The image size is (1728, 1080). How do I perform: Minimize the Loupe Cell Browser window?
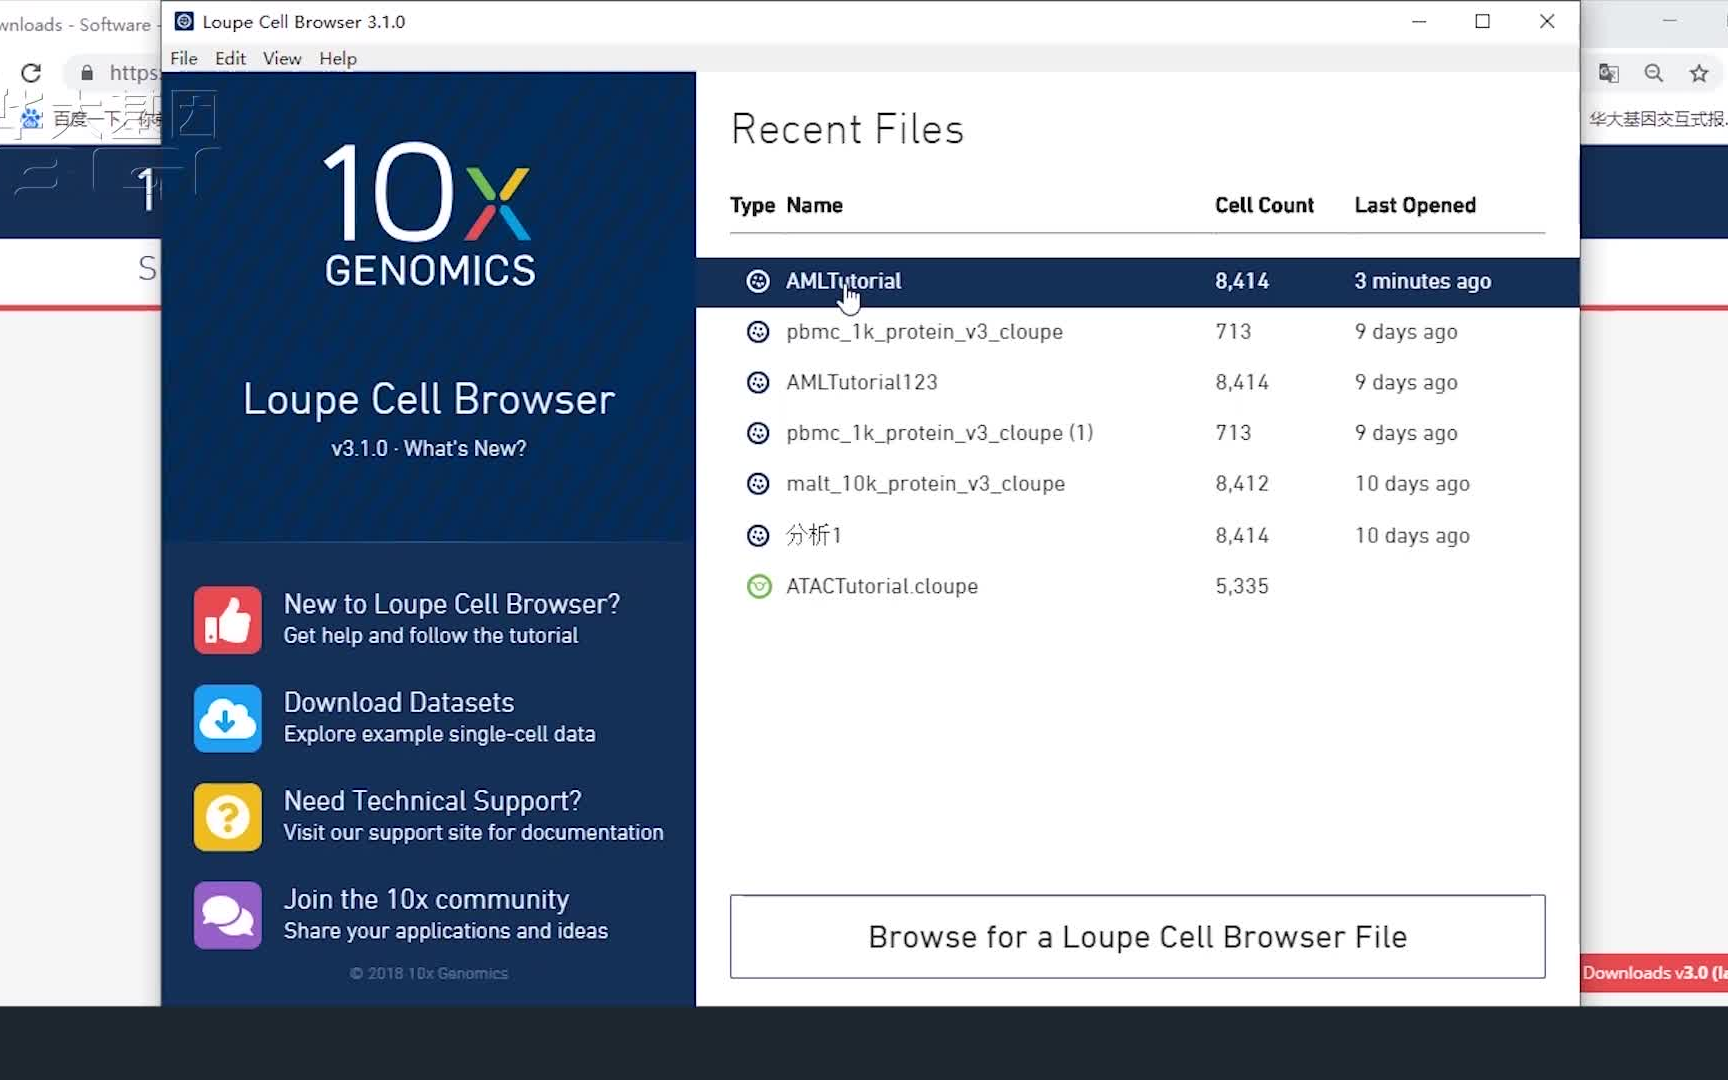click(x=1419, y=21)
